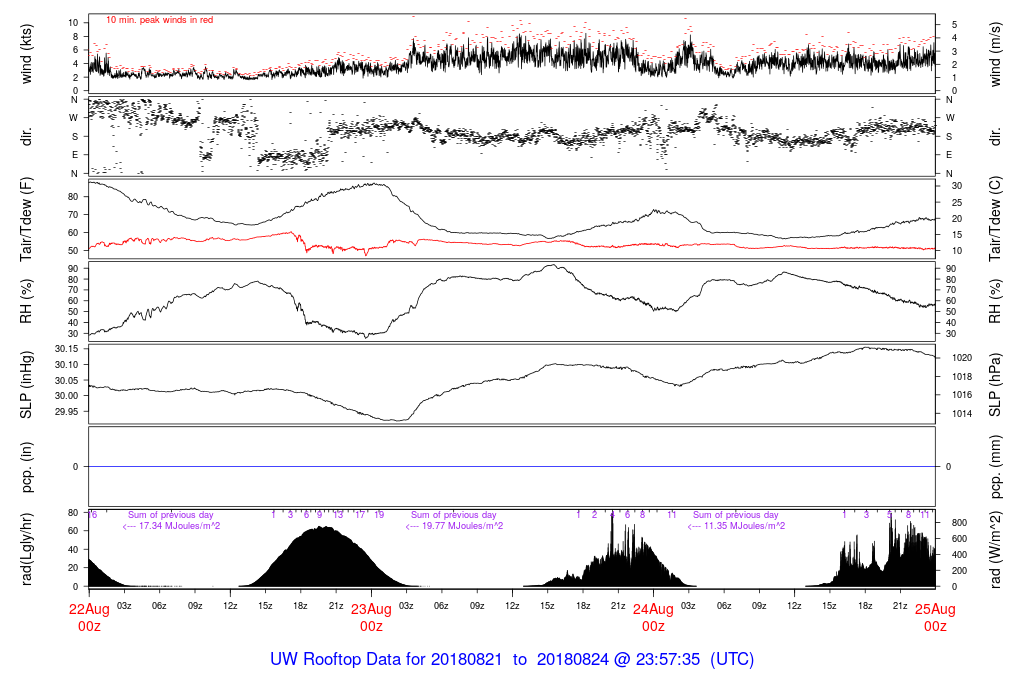Click the '800' W/m^2 tick value
This screenshot has height=700, width=1024.
click(959, 523)
